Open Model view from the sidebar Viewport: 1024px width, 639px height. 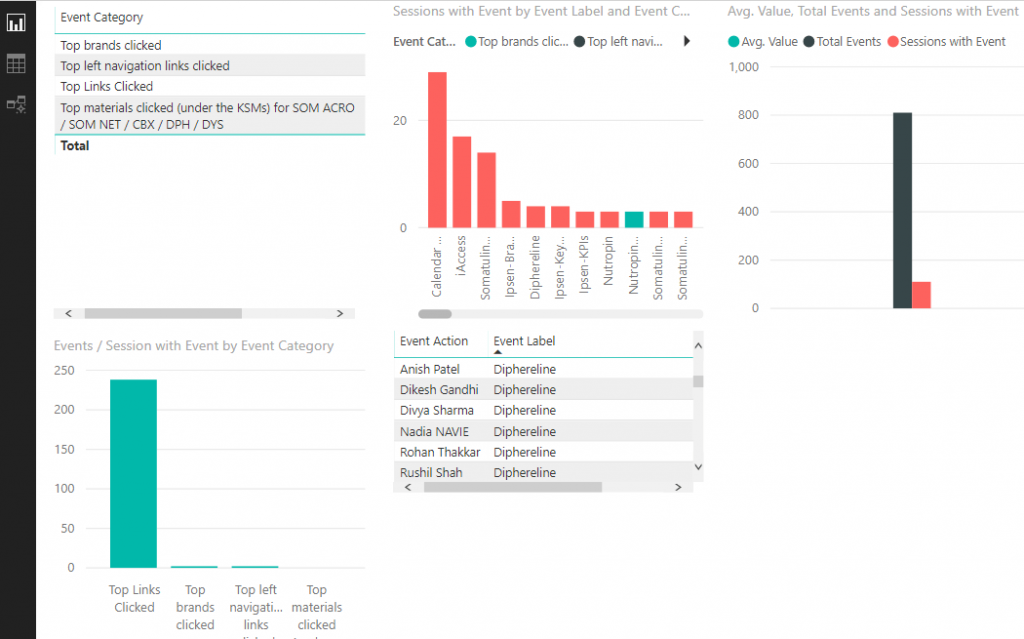[x=16, y=103]
